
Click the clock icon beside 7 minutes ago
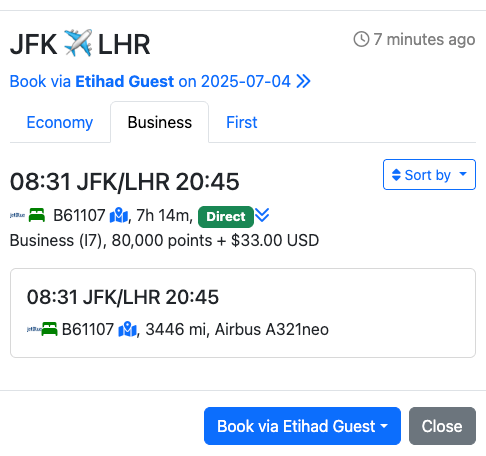tap(361, 39)
